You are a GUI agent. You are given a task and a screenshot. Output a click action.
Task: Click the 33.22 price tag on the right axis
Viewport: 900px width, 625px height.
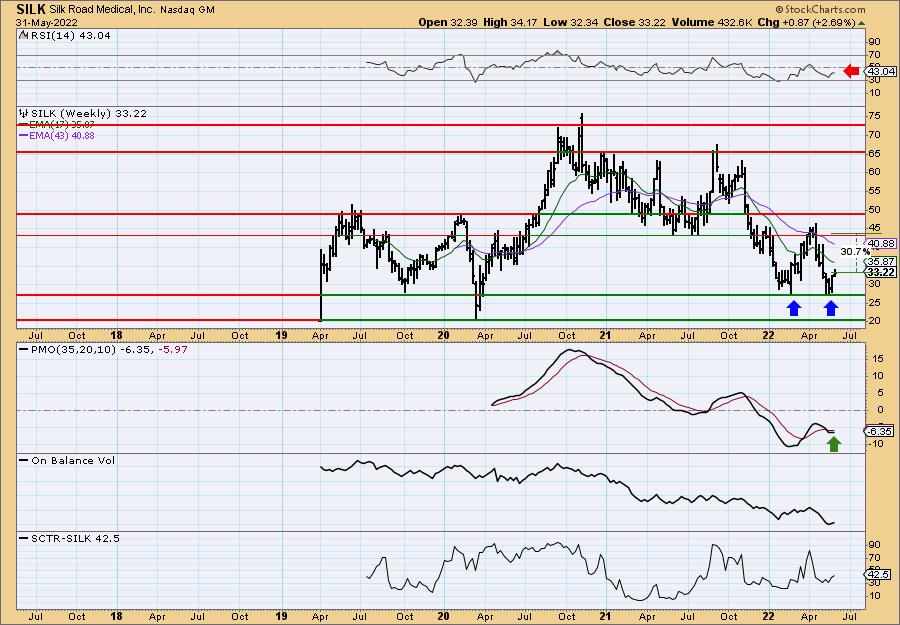pyautogui.click(x=881, y=272)
